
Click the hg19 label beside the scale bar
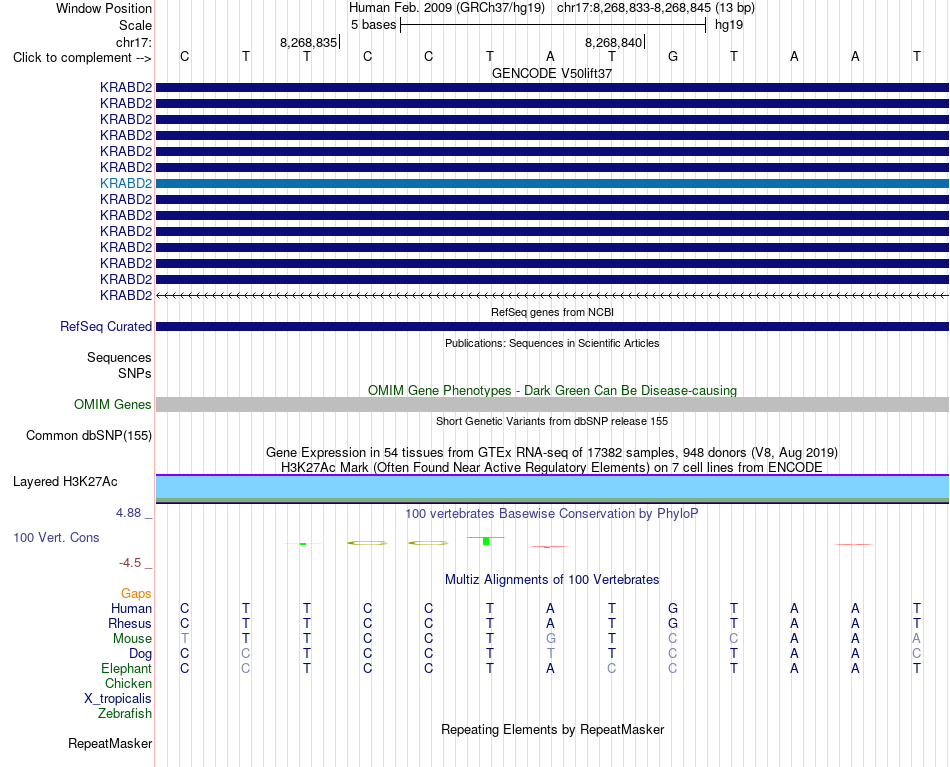pos(729,25)
